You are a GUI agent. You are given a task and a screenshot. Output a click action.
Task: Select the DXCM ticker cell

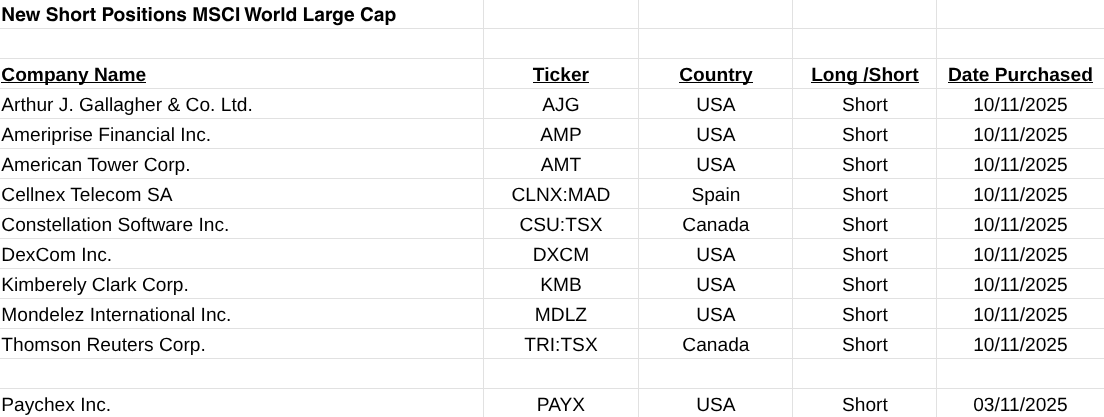[x=561, y=255]
